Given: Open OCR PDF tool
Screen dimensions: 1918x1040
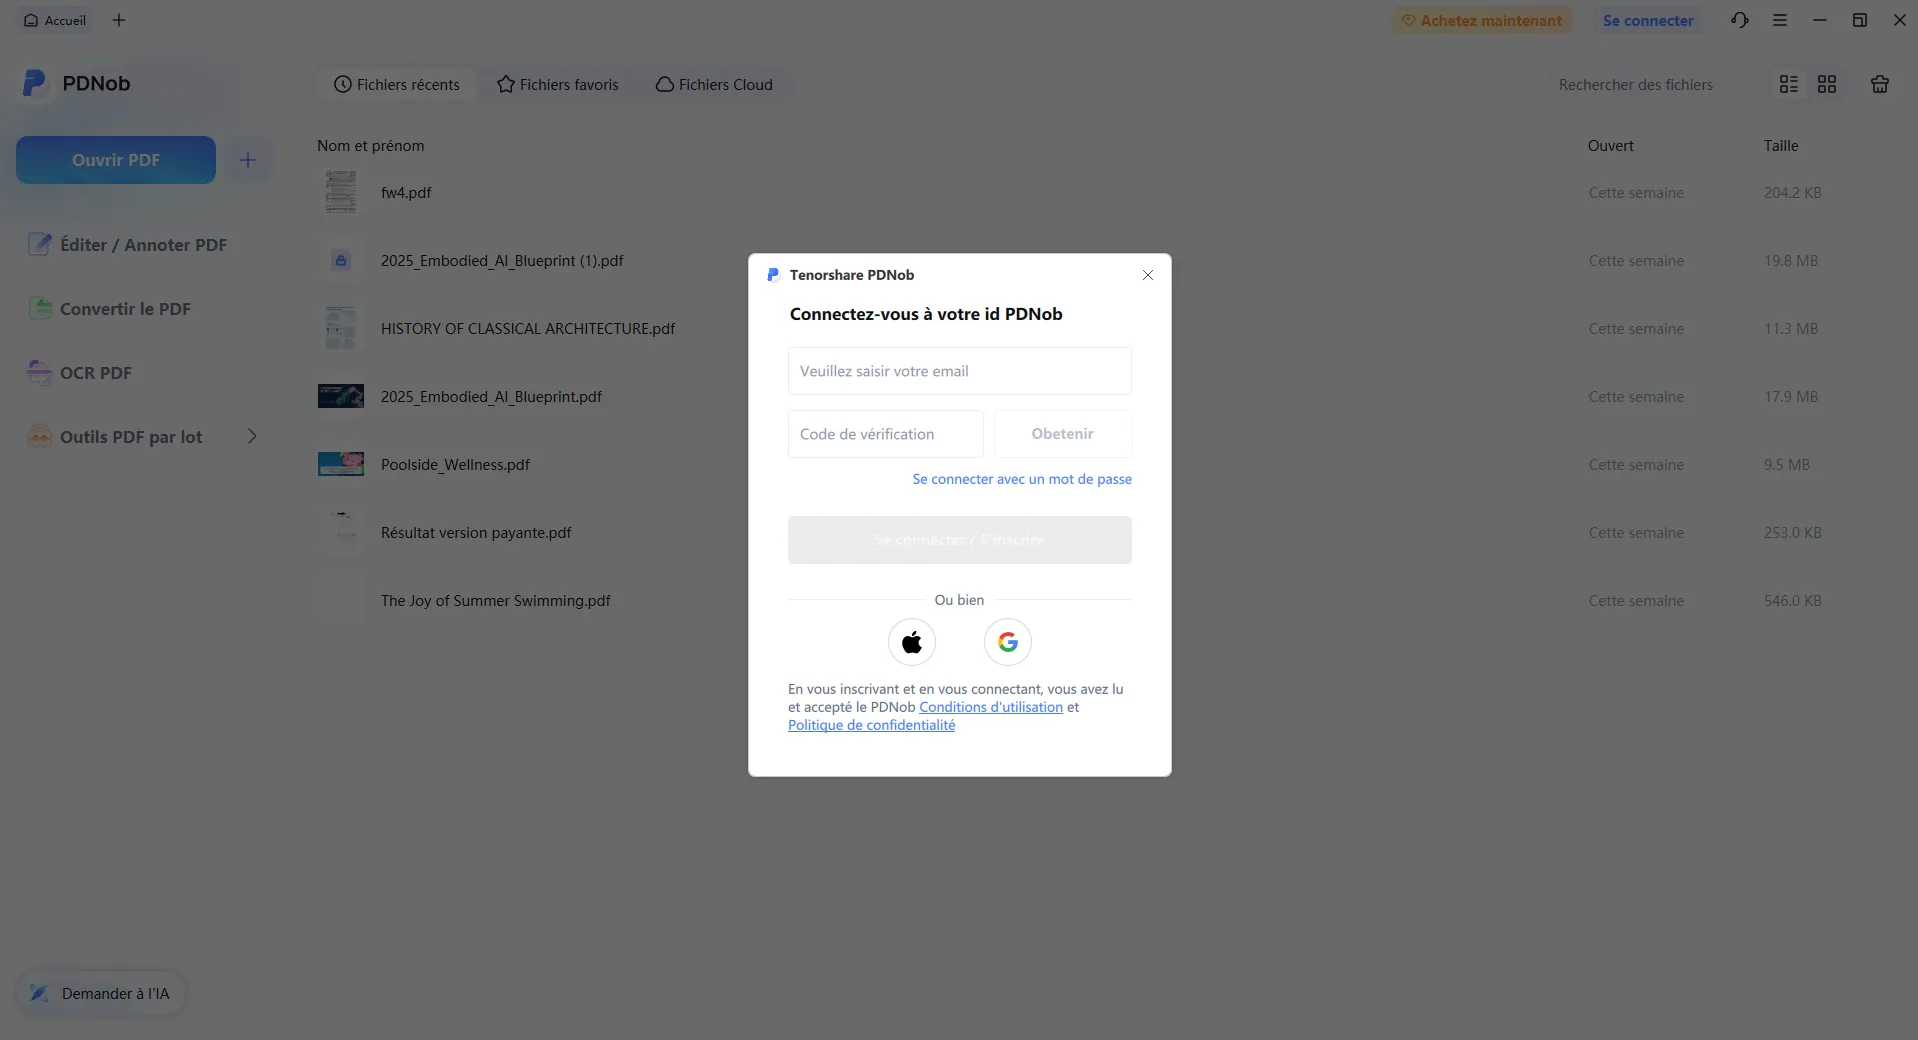Looking at the screenshot, I should [80, 373].
